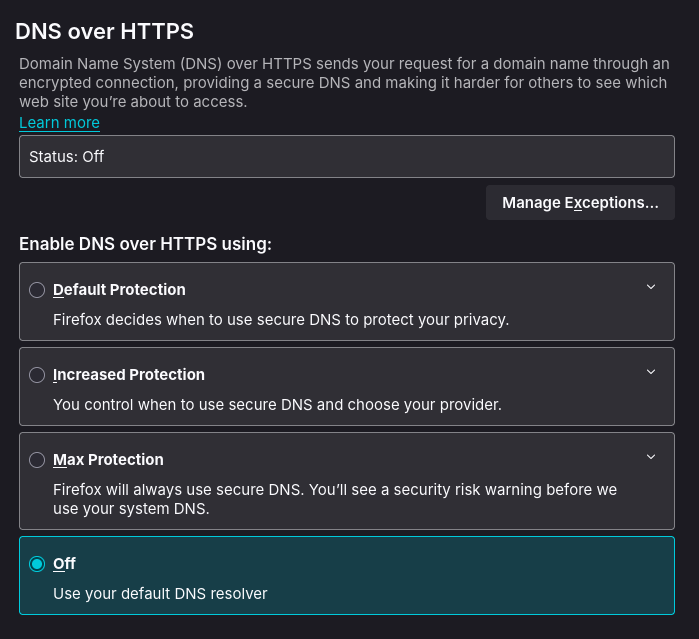
Task: Select the Max Protection radio button
Action: (37, 460)
